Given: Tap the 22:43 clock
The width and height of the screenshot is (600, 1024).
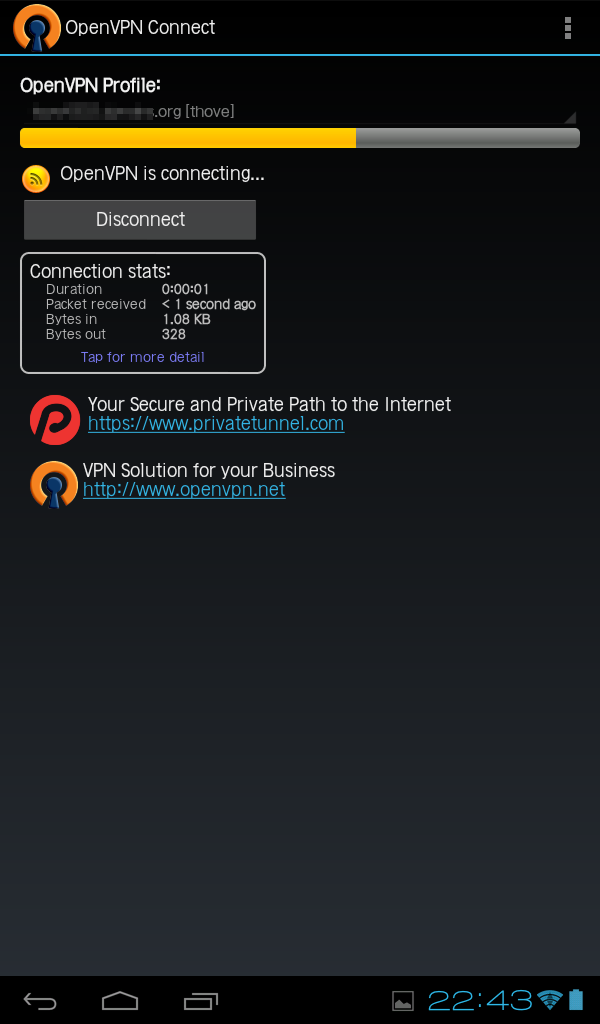Looking at the screenshot, I should pos(481,1000).
